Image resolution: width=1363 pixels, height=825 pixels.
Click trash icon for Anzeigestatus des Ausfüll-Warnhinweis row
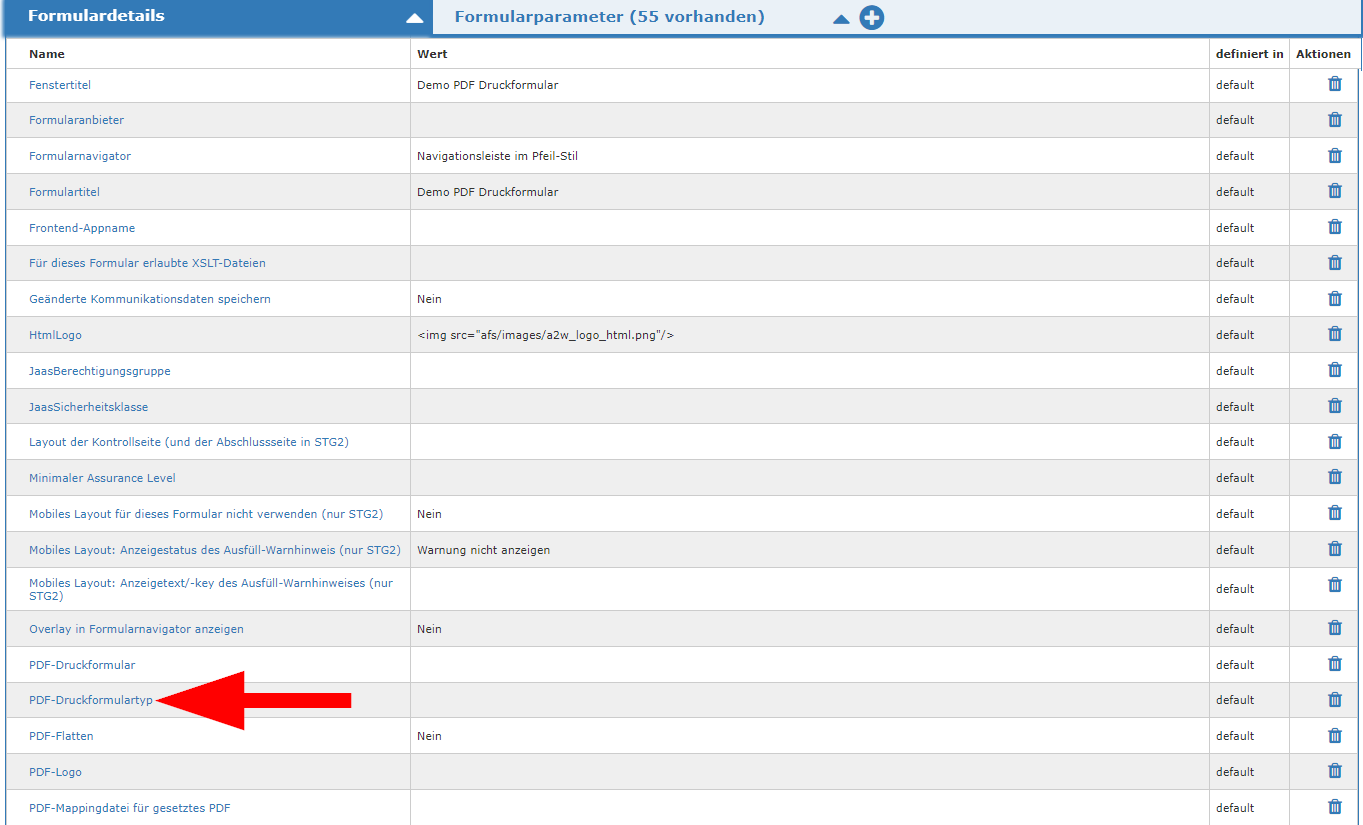click(1334, 549)
